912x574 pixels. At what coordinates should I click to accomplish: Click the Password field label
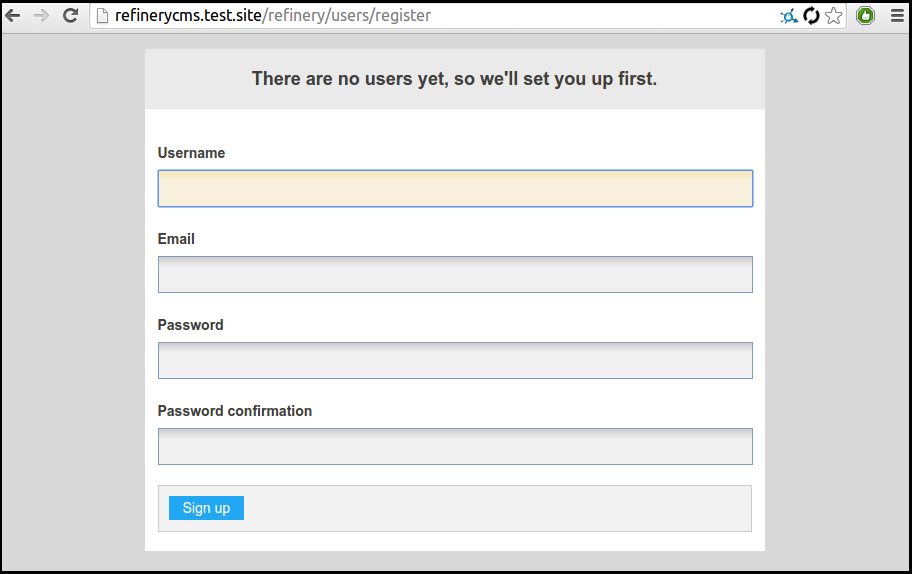point(190,325)
